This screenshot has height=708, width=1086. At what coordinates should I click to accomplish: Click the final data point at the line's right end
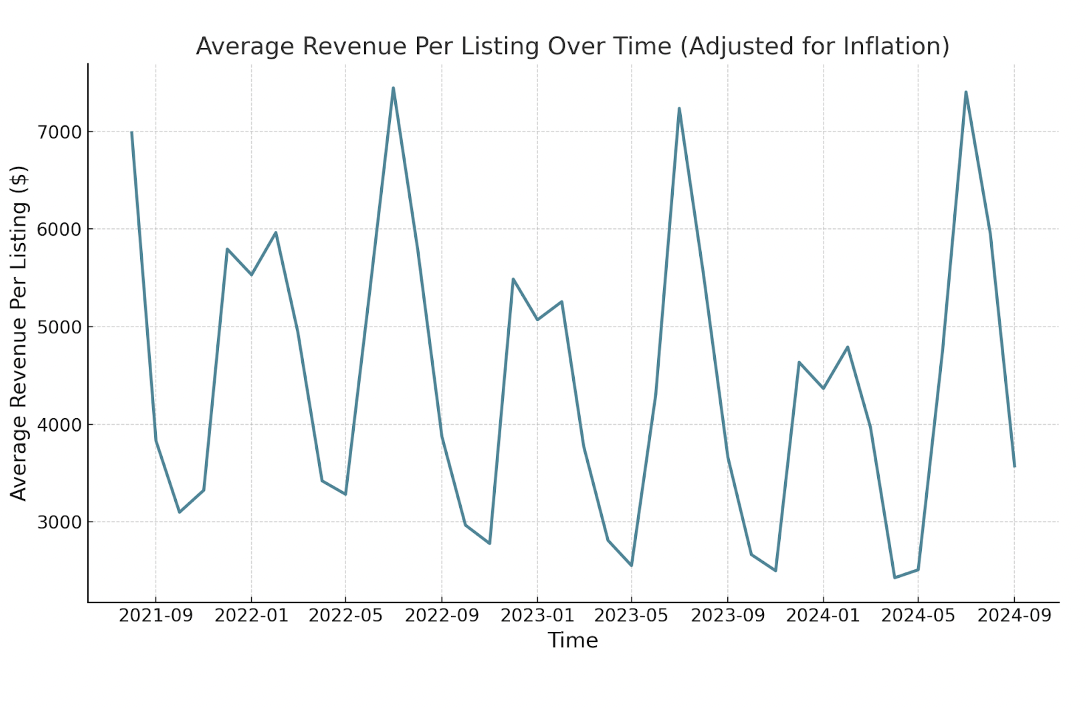pyautogui.click(x=1014, y=466)
